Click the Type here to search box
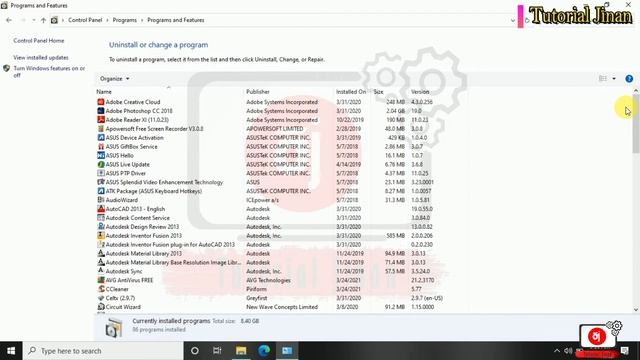The image size is (640, 360). pos(103,351)
